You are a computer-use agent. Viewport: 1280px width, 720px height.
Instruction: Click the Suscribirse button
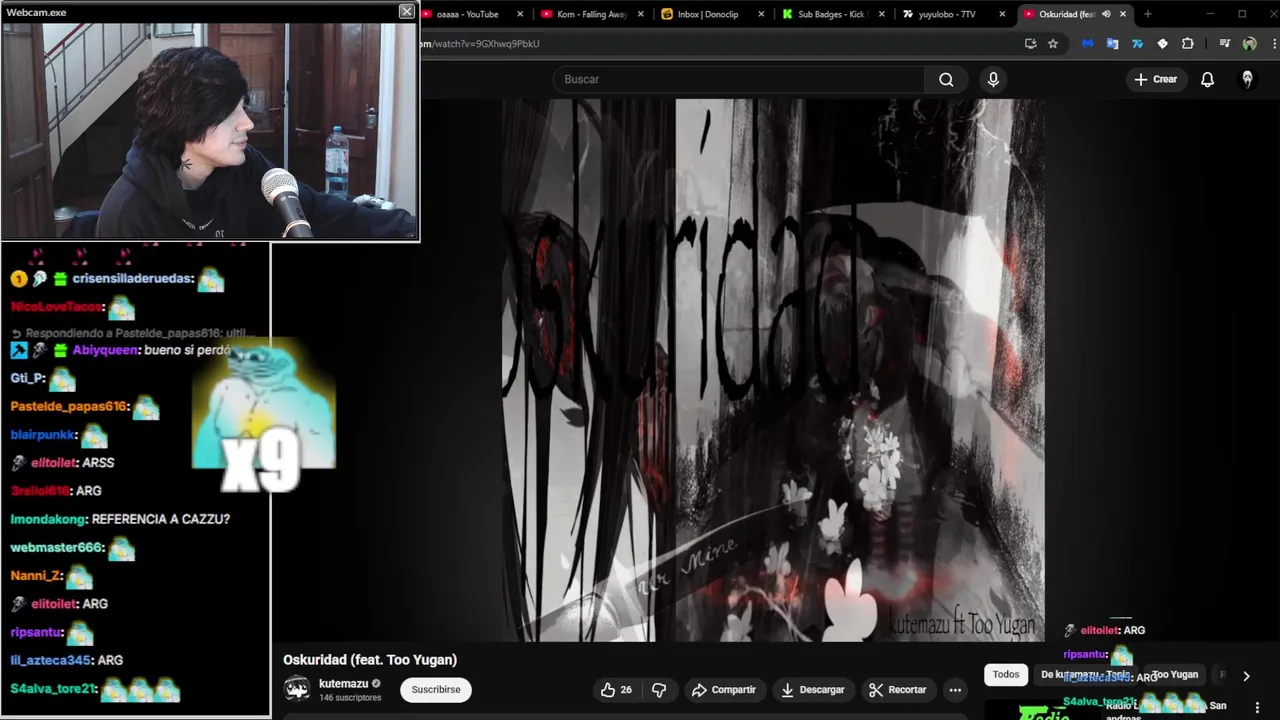pyautogui.click(x=436, y=690)
